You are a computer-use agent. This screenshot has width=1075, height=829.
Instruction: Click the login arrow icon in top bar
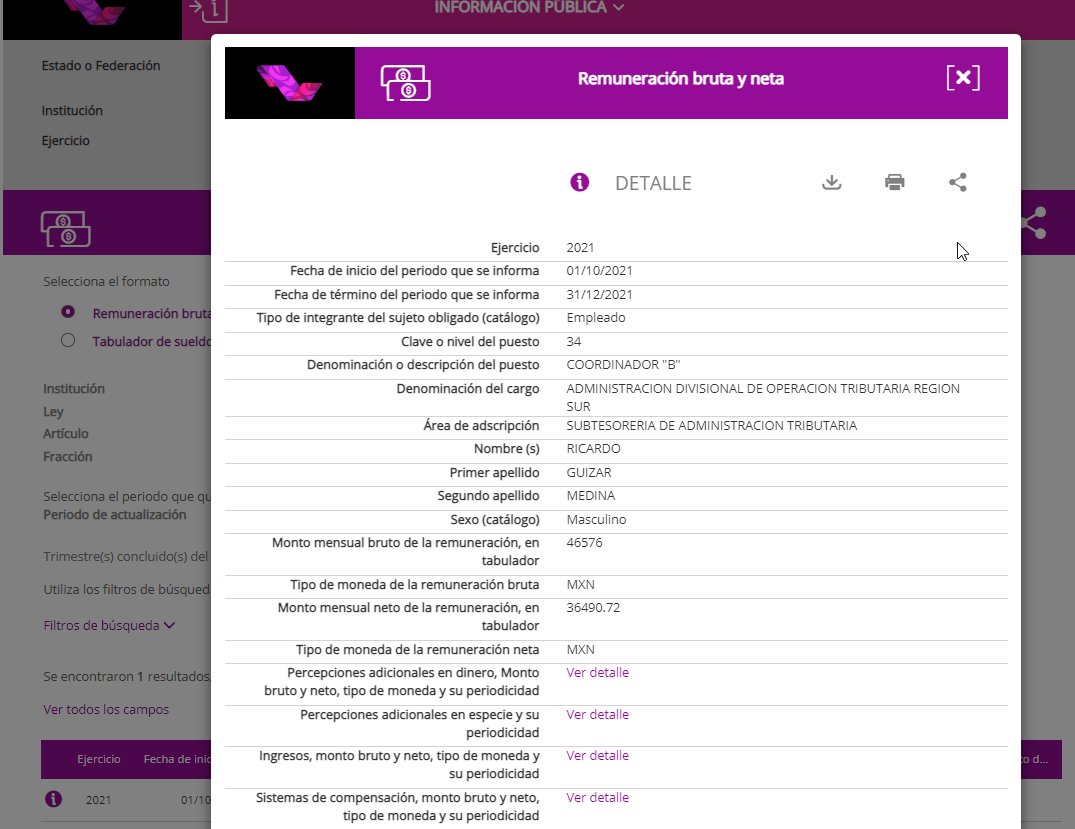(208, 10)
